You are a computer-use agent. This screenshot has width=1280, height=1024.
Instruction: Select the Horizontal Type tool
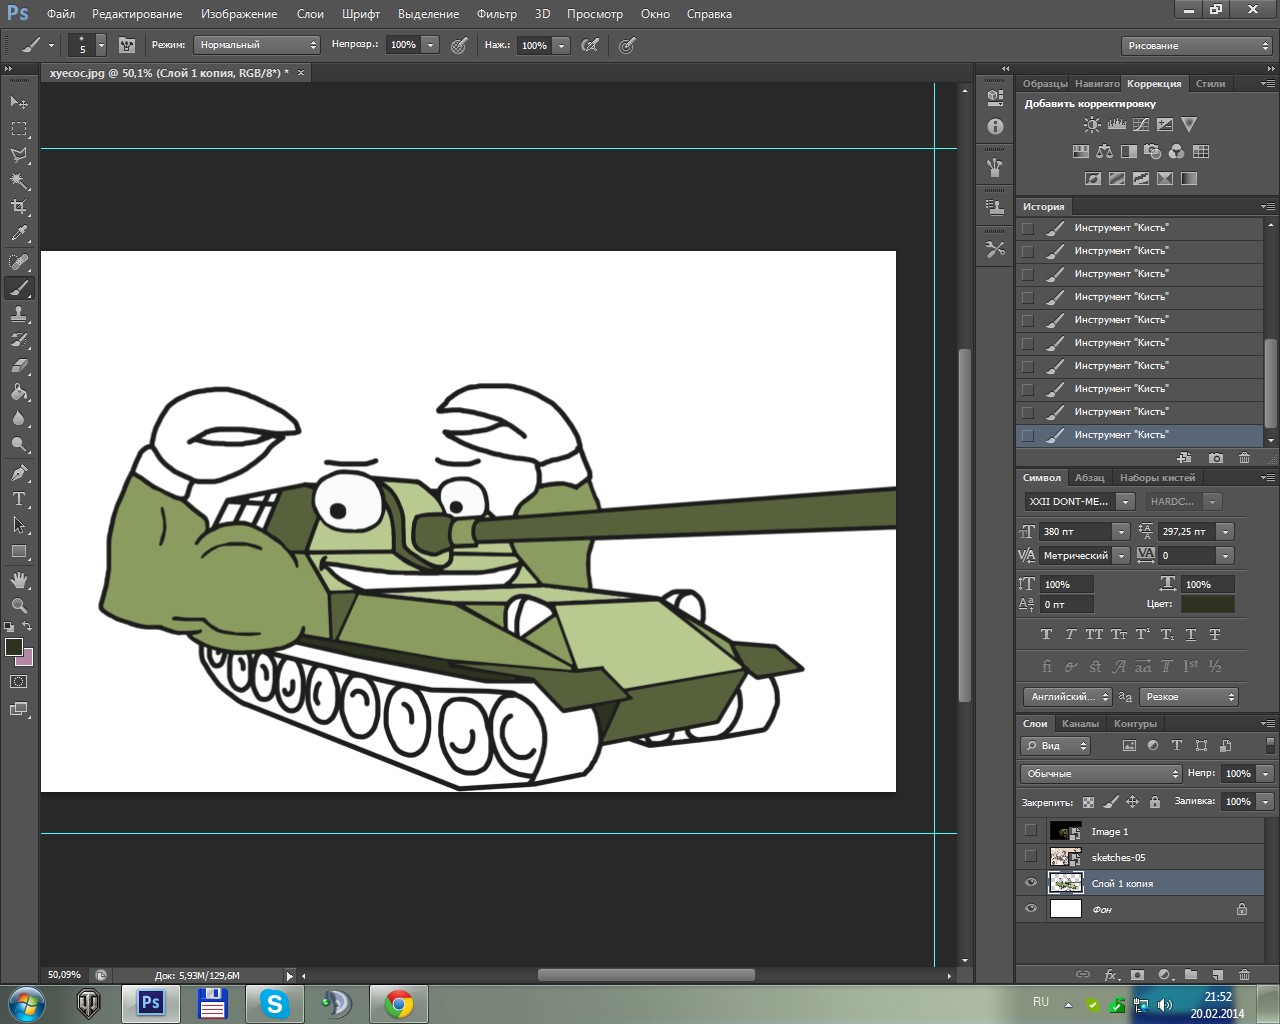(19, 499)
